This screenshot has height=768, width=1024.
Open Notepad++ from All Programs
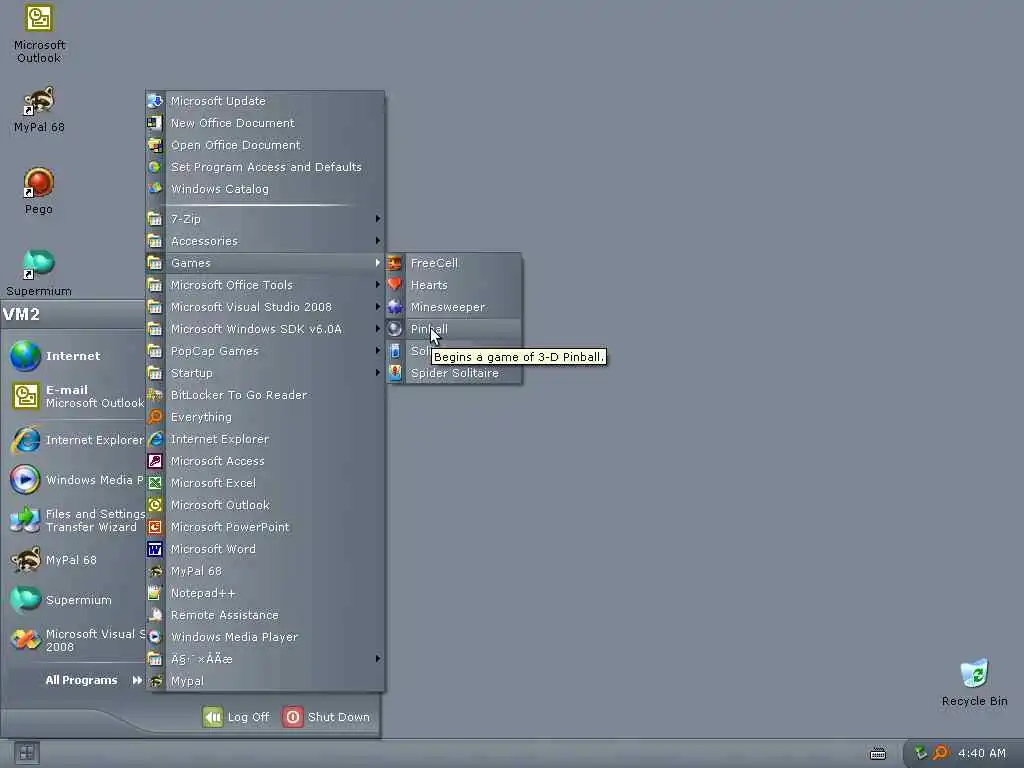coord(265,593)
